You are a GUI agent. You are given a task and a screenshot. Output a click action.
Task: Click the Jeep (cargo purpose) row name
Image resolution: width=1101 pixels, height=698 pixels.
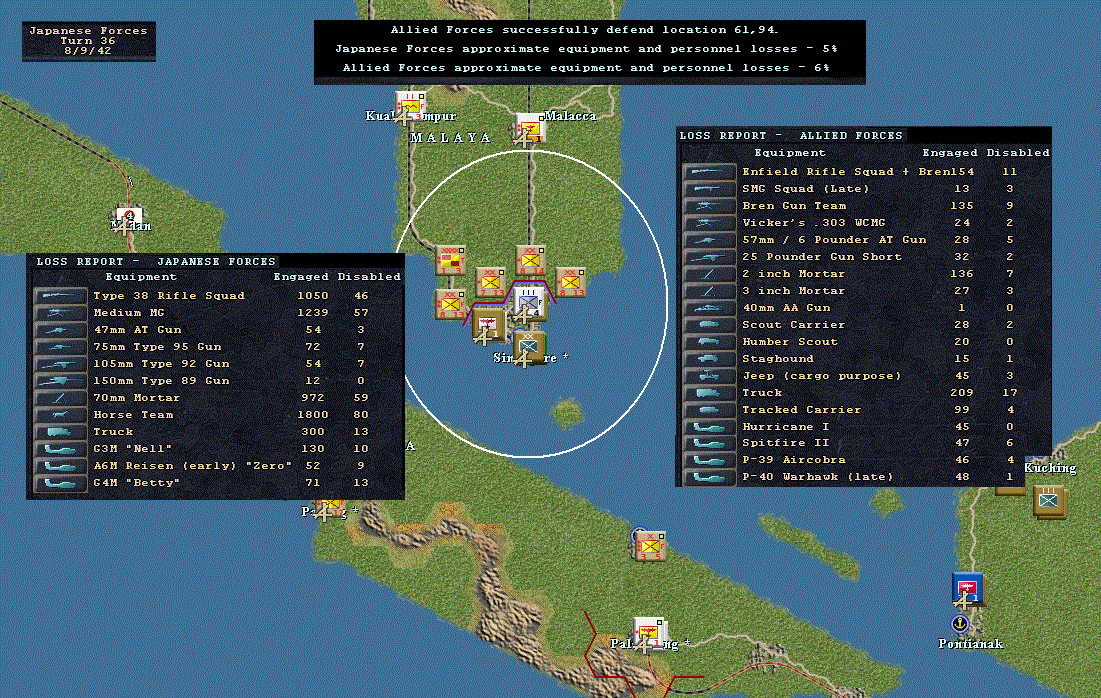[822, 376]
